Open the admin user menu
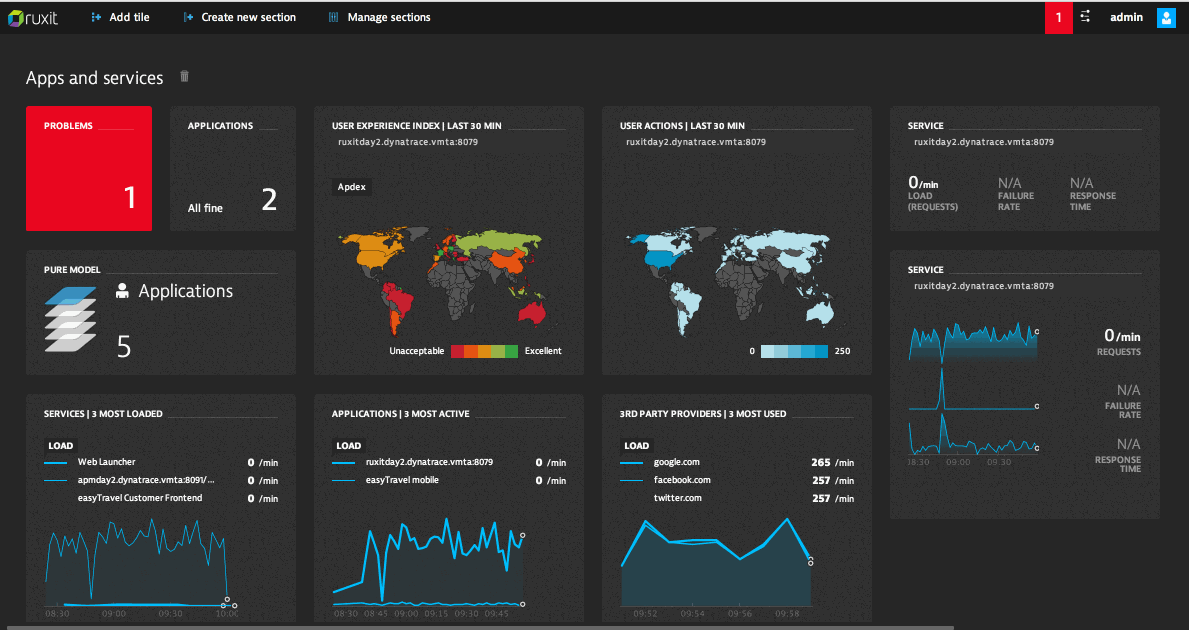 tap(1126, 17)
